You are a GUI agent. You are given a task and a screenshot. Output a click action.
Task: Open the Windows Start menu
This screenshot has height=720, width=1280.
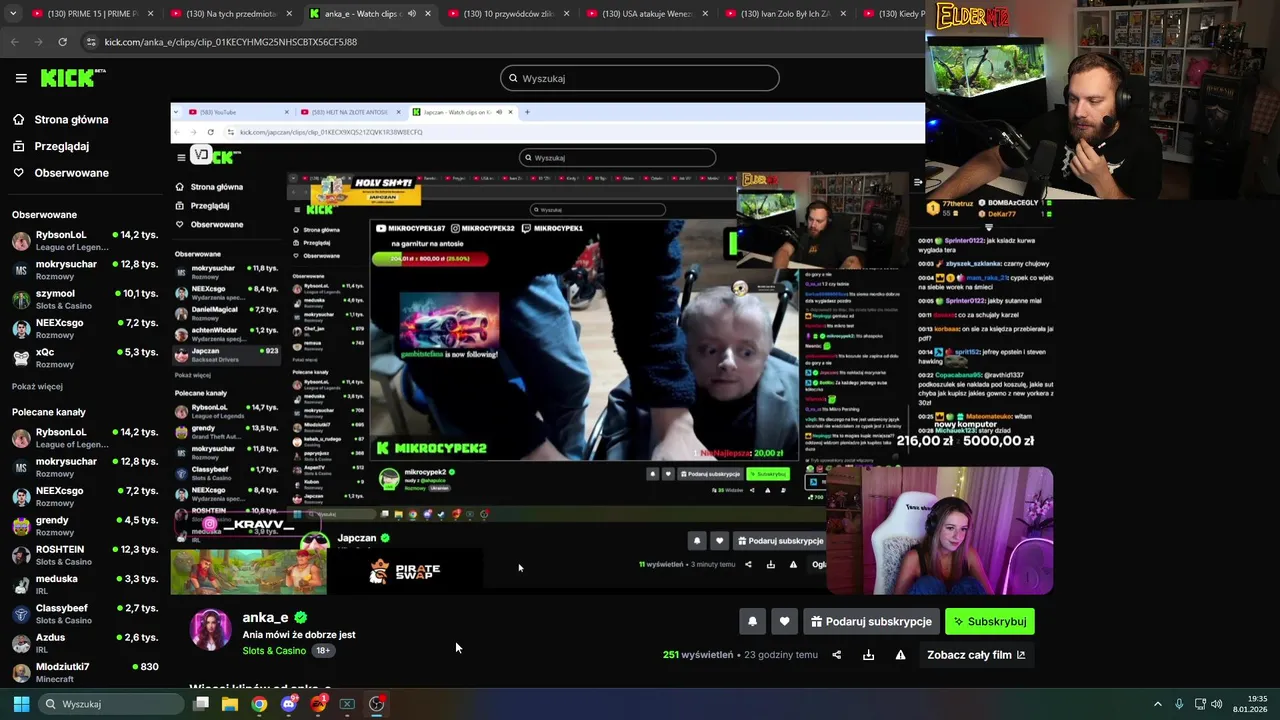click(x=21, y=704)
